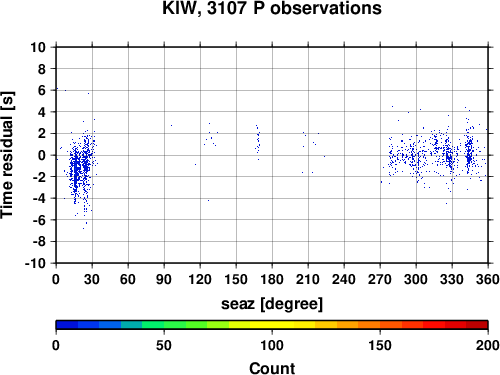Click the 'Time residual [s]' y-axis label
500x375 pixels.
[7, 155]
